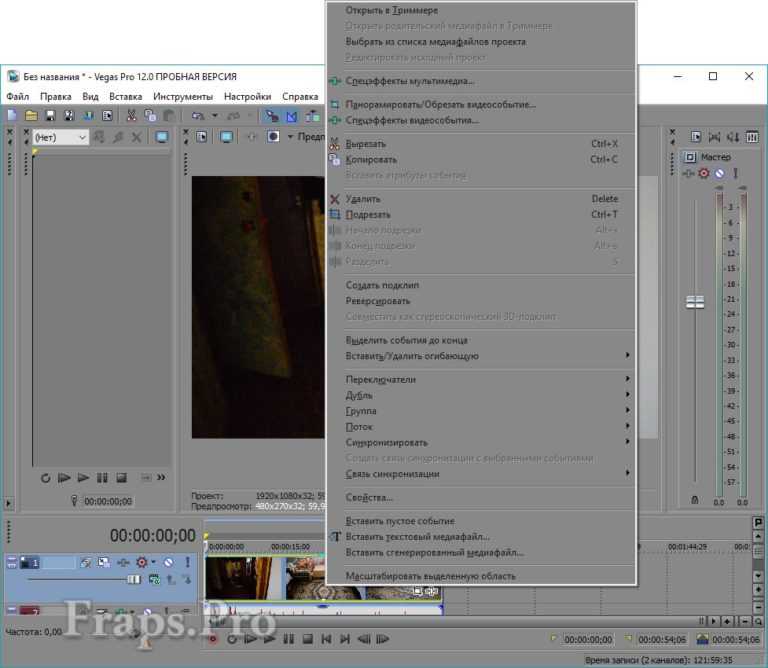Viewport: 768px width, 668px height.
Task: Open a project via the folder icon
Action: point(31,116)
